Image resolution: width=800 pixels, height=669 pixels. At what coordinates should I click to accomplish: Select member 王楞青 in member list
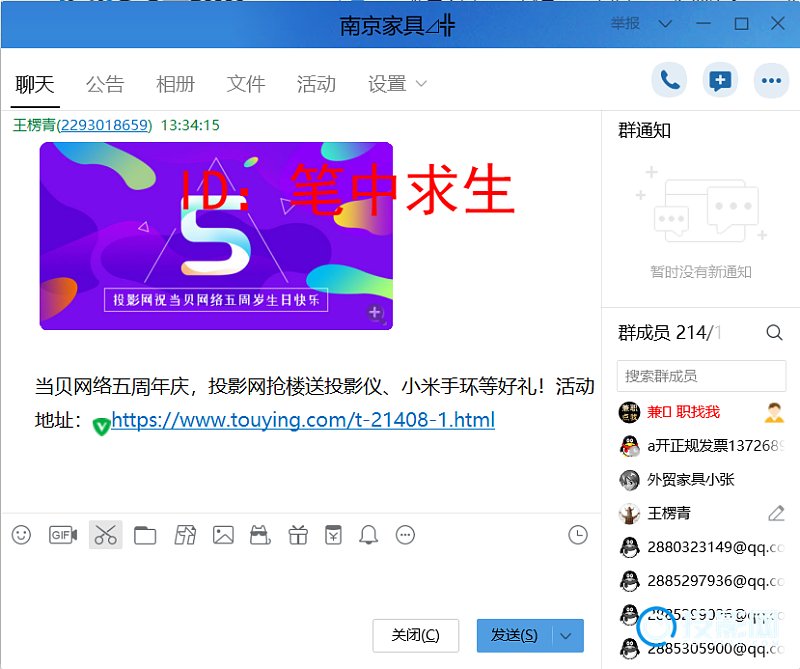tap(701, 513)
